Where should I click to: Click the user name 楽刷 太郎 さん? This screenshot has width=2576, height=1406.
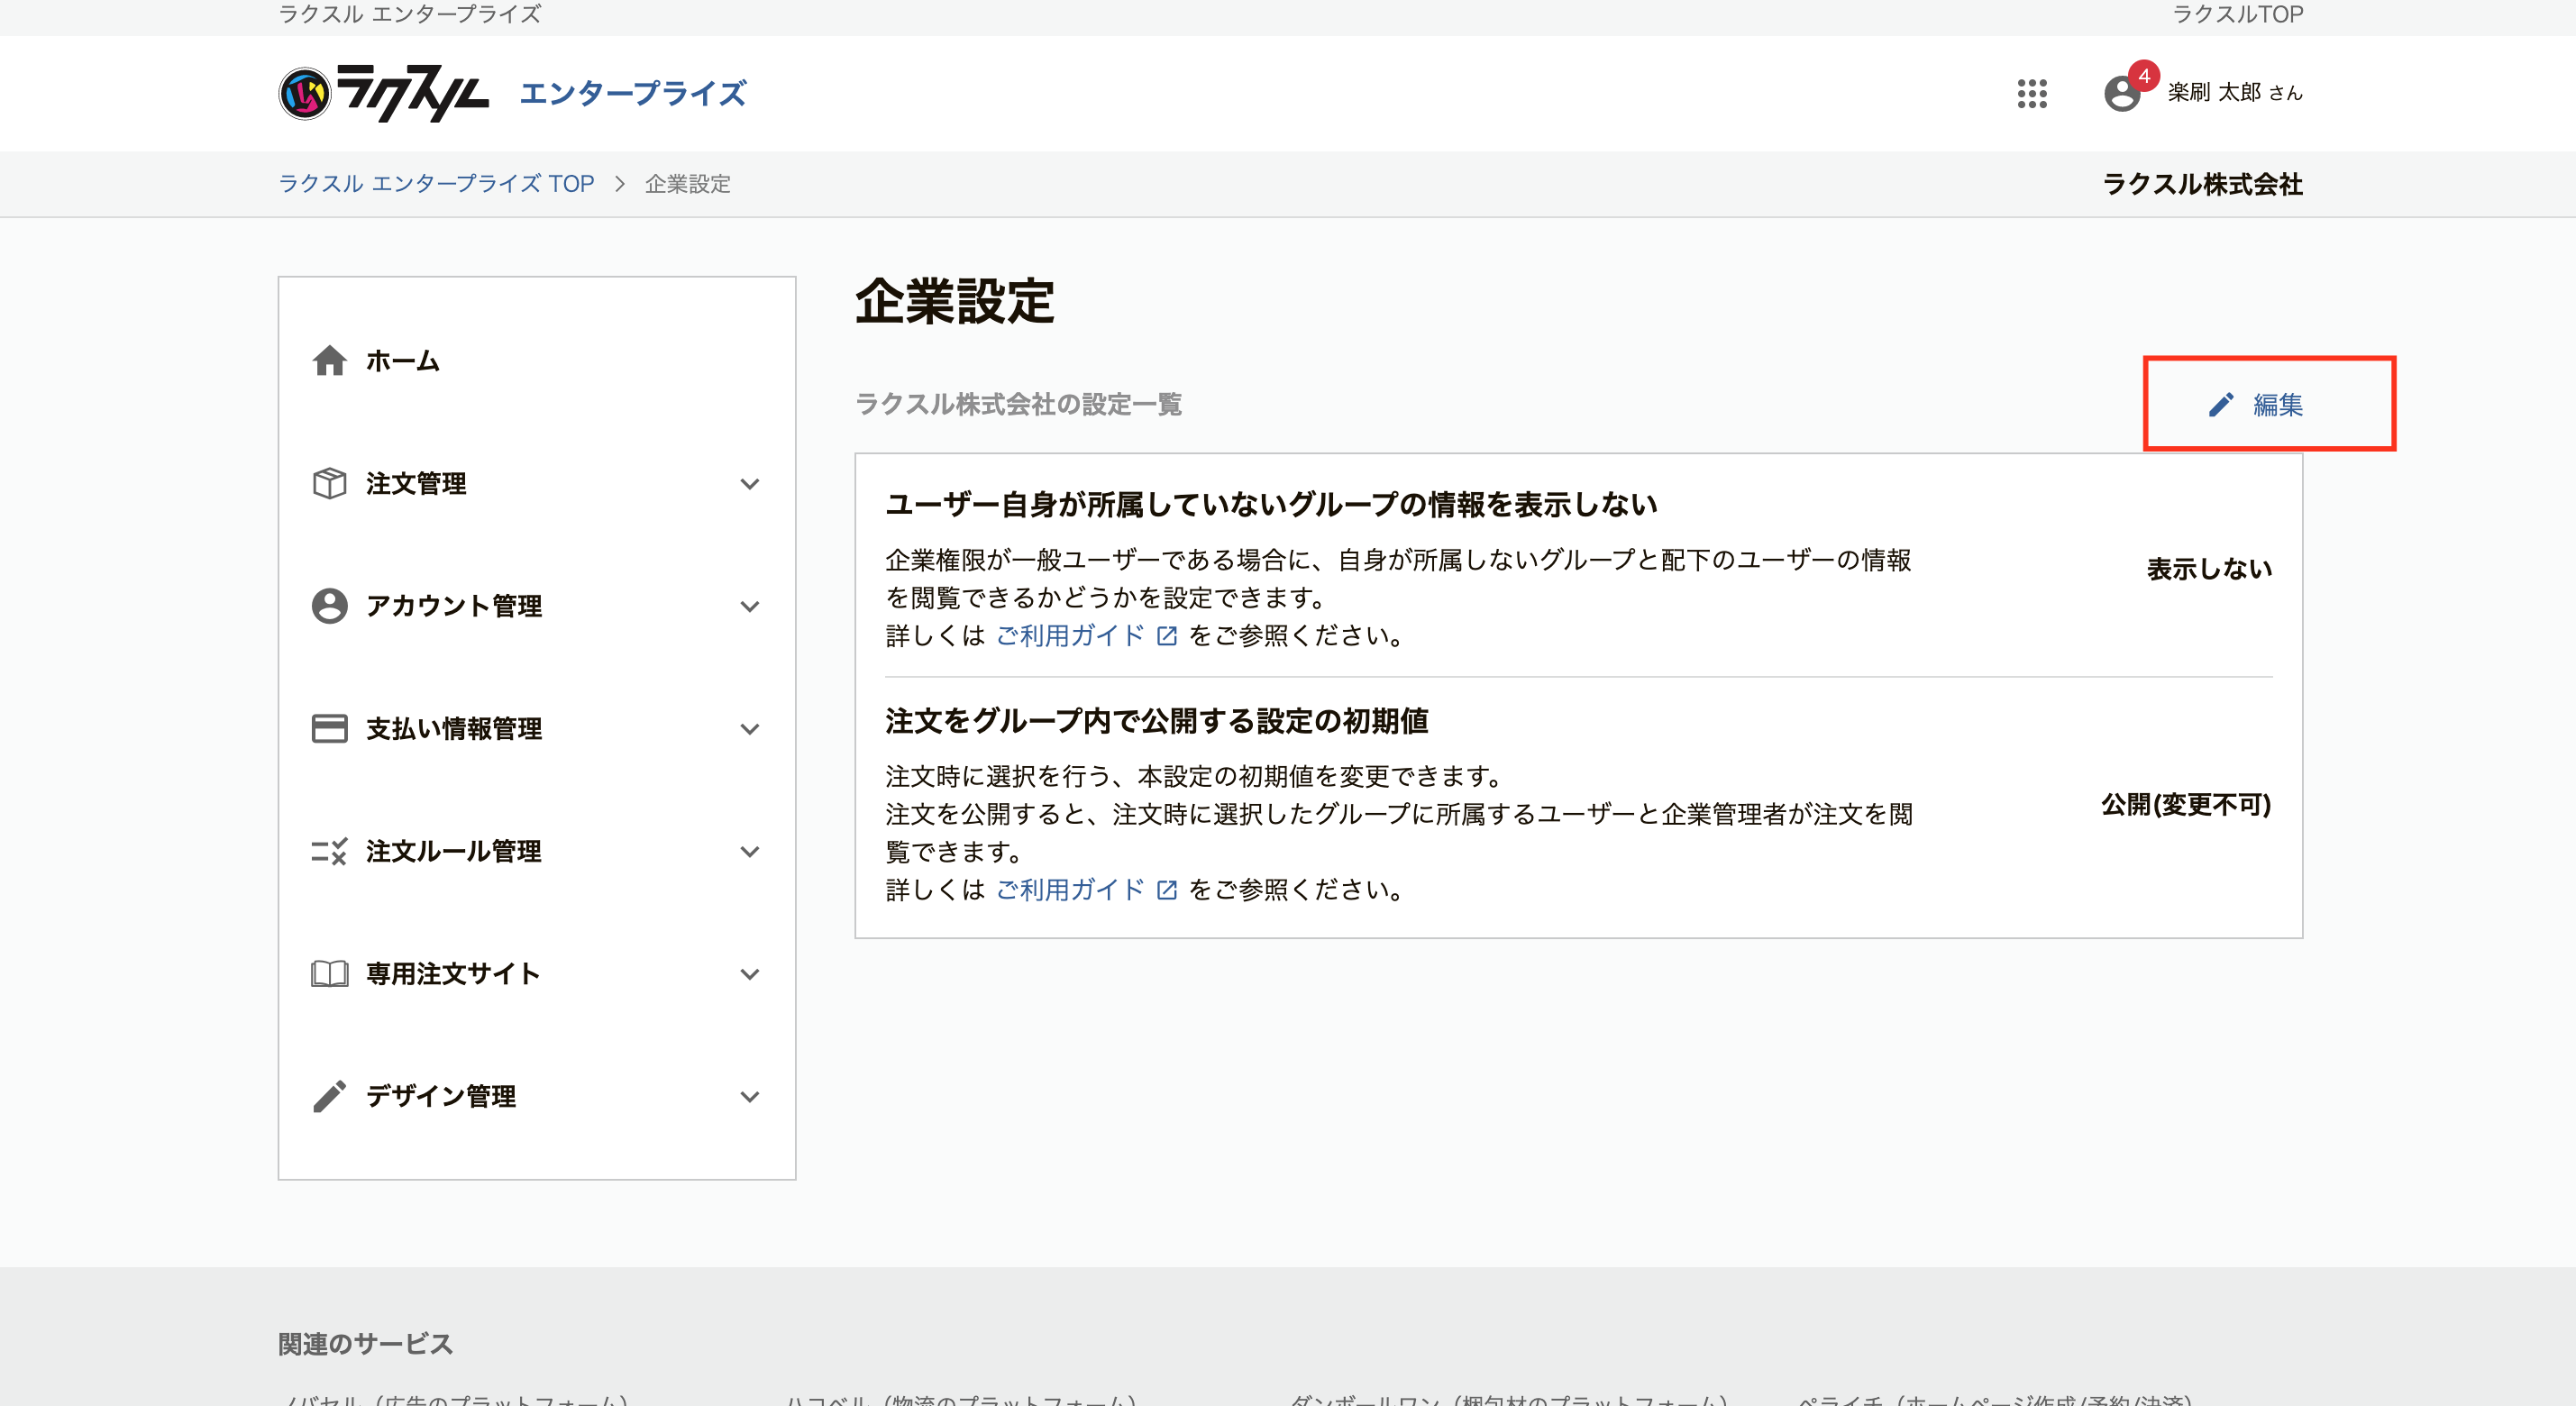tap(2235, 93)
